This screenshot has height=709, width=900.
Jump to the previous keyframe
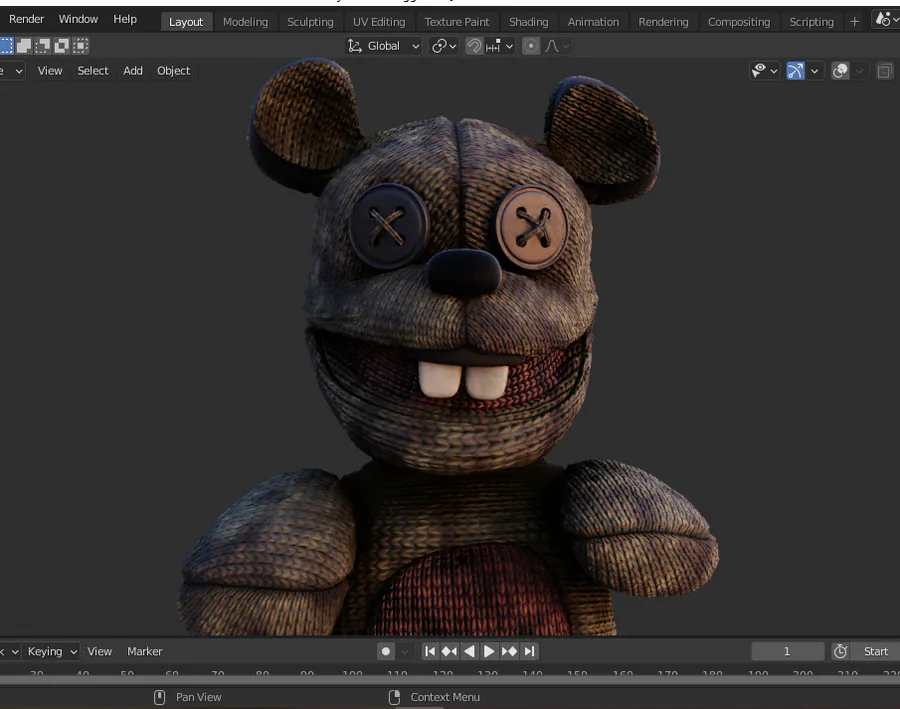[x=449, y=651]
